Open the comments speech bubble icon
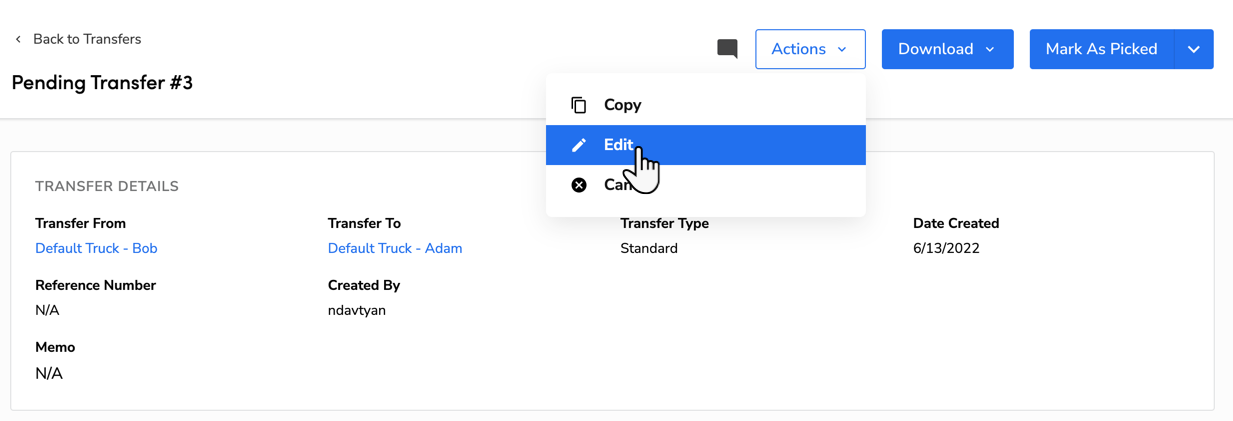The image size is (1233, 421). 727,49
